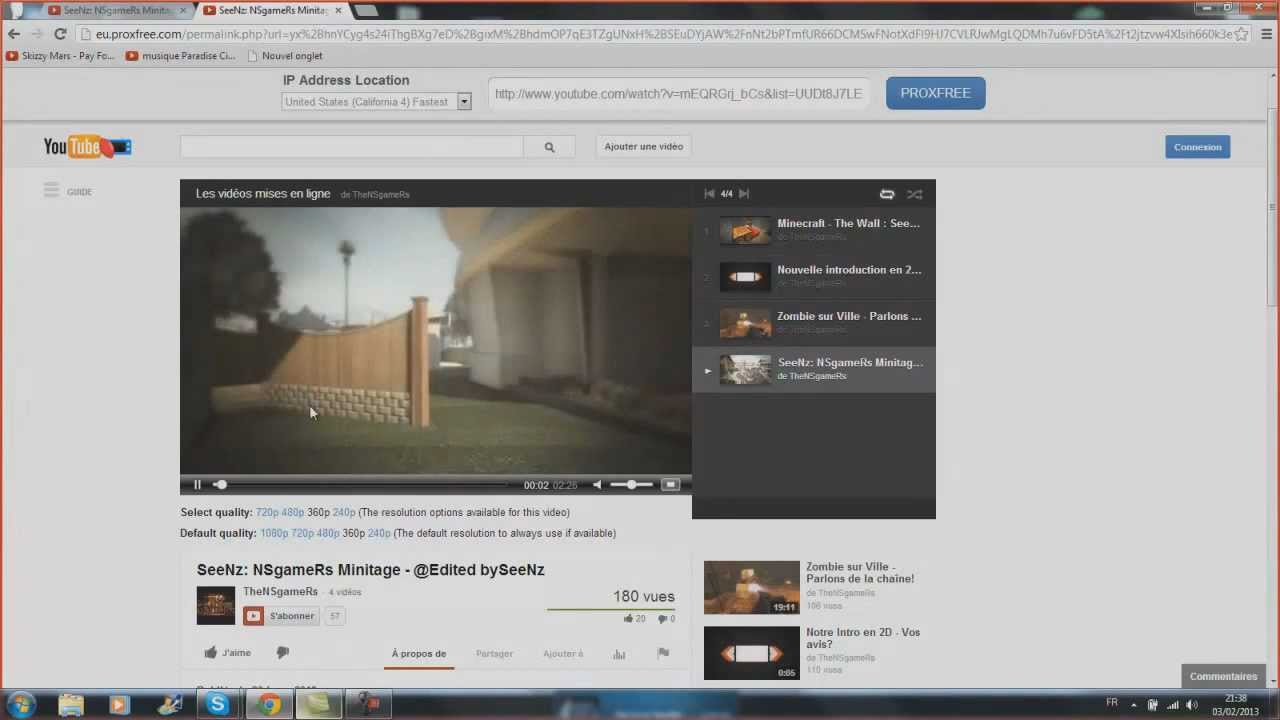Viewport: 1280px width, 720px height.
Task: Click the video progress bar scrubber
Action: pos(220,485)
